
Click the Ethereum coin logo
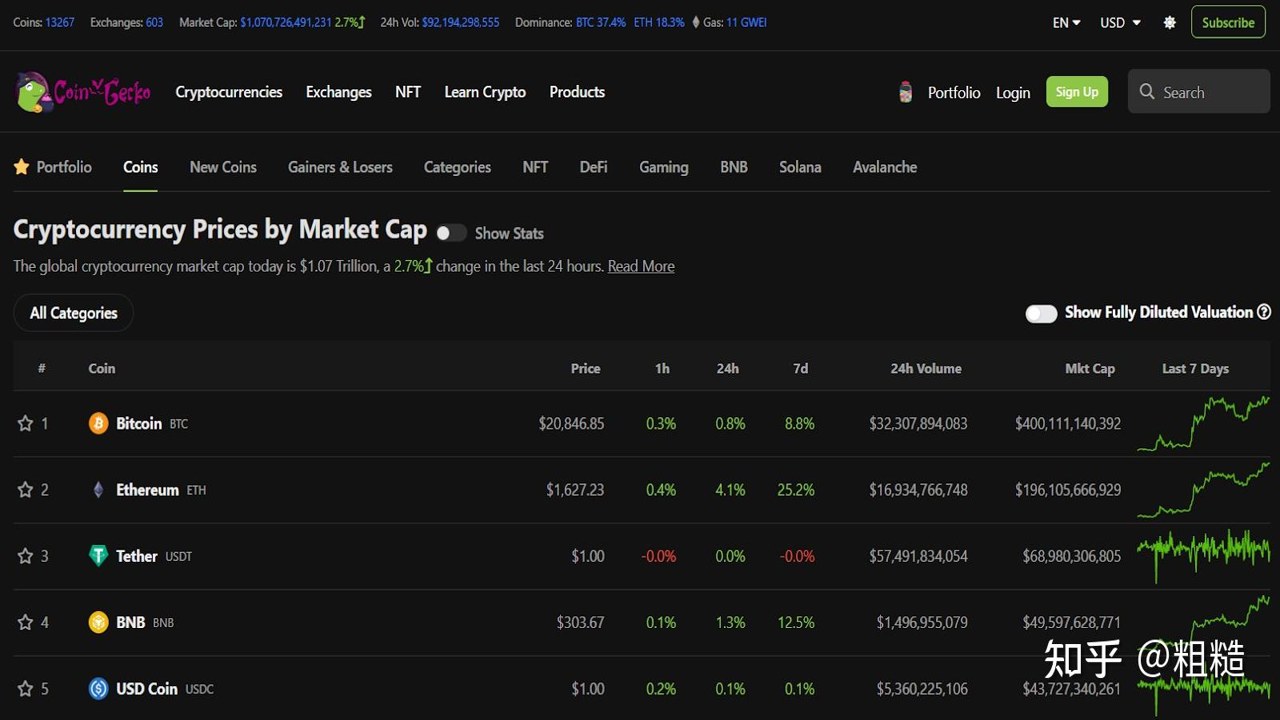coord(98,490)
